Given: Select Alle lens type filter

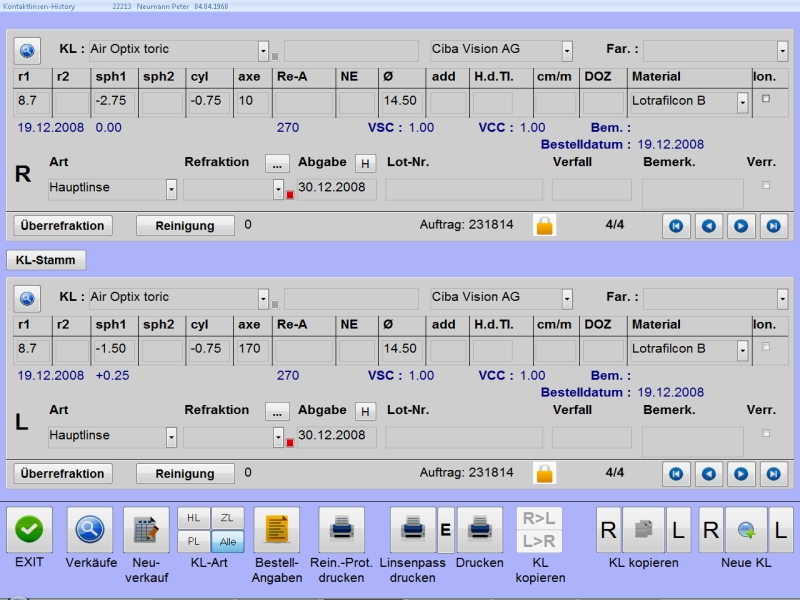Looking at the screenshot, I should coord(228,541).
